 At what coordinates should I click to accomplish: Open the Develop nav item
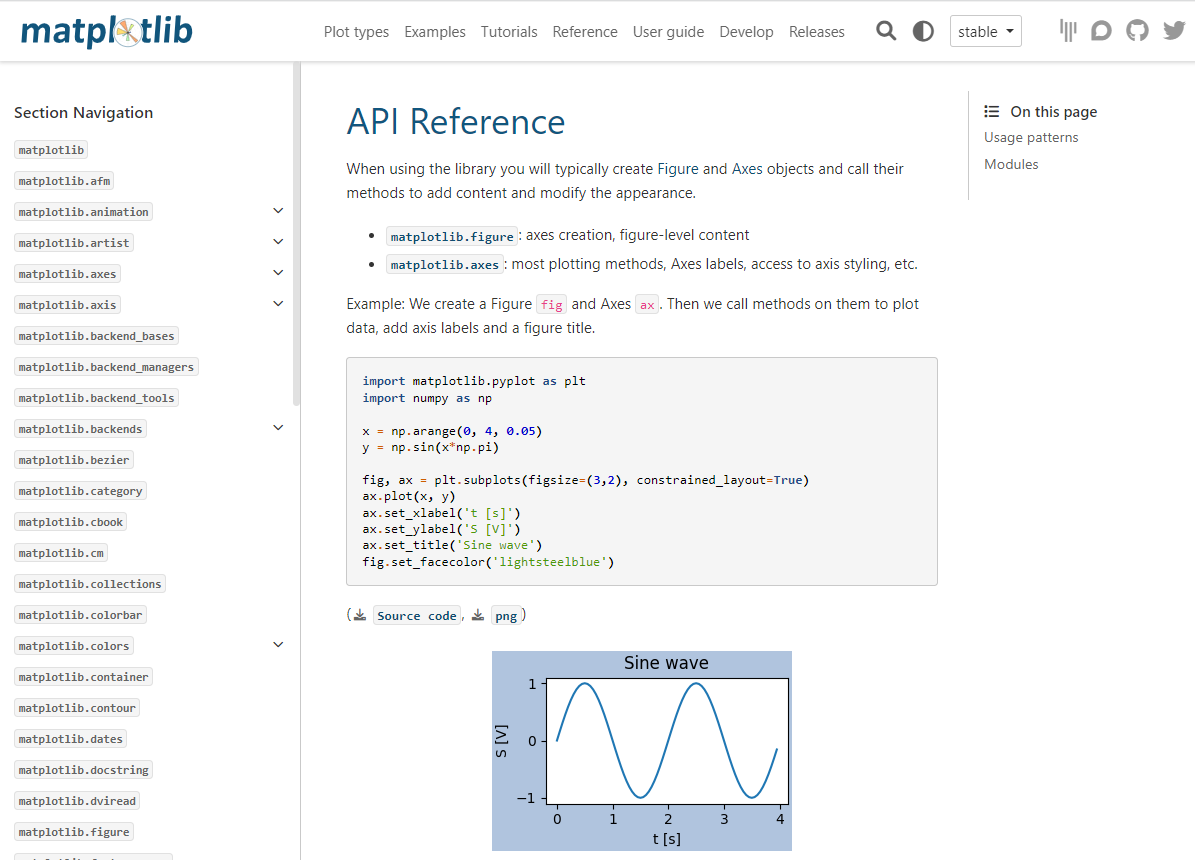click(x=746, y=32)
